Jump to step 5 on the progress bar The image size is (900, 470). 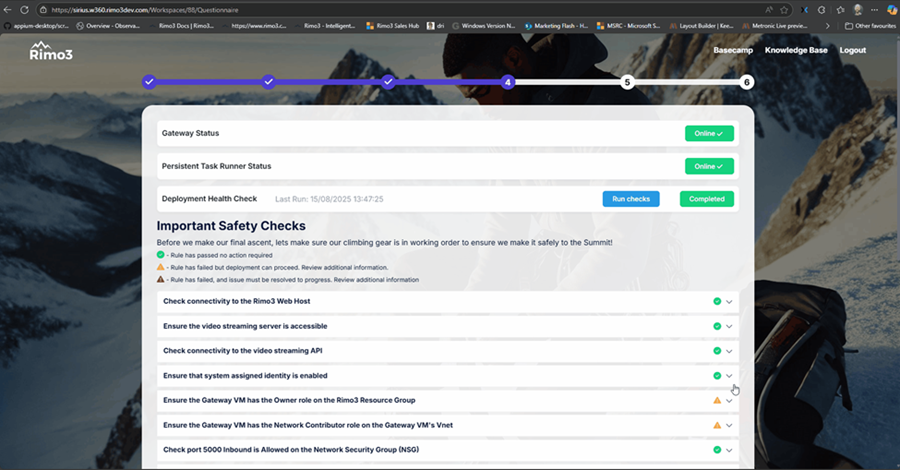pos(627,82)
